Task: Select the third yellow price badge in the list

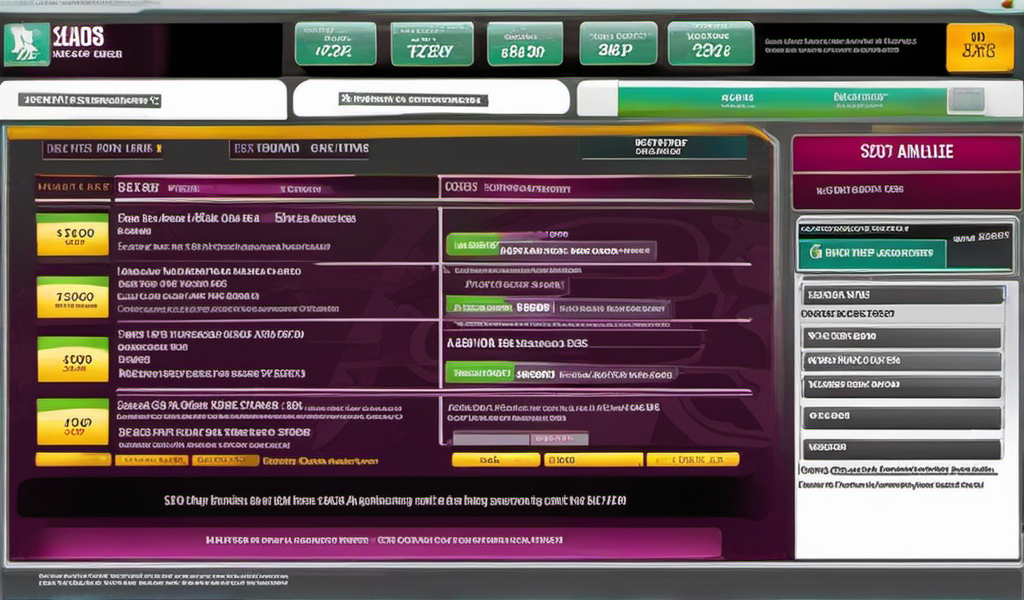Action: click(72, 358)
